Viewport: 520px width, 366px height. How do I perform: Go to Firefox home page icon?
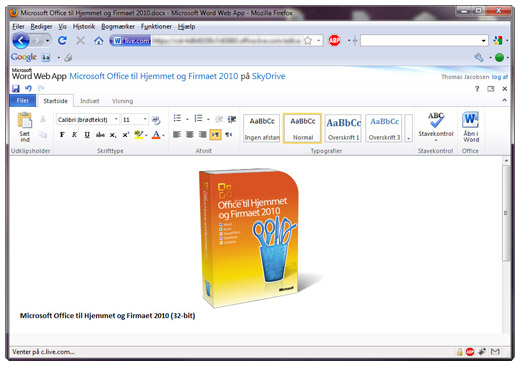pos(98,41)
